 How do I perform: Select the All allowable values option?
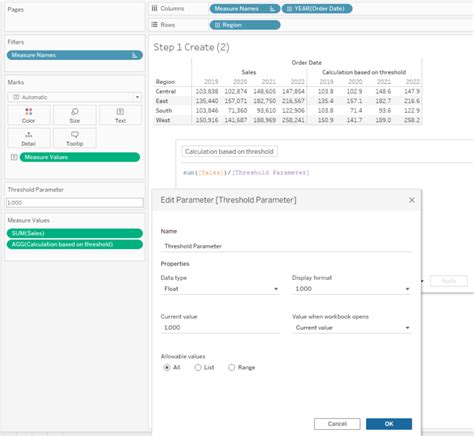tap(167, 367)
